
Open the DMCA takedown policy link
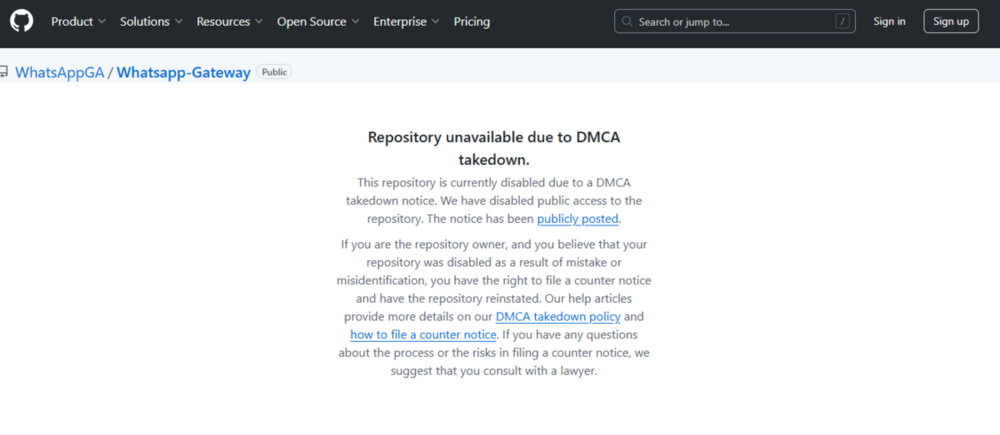point(558,316)
